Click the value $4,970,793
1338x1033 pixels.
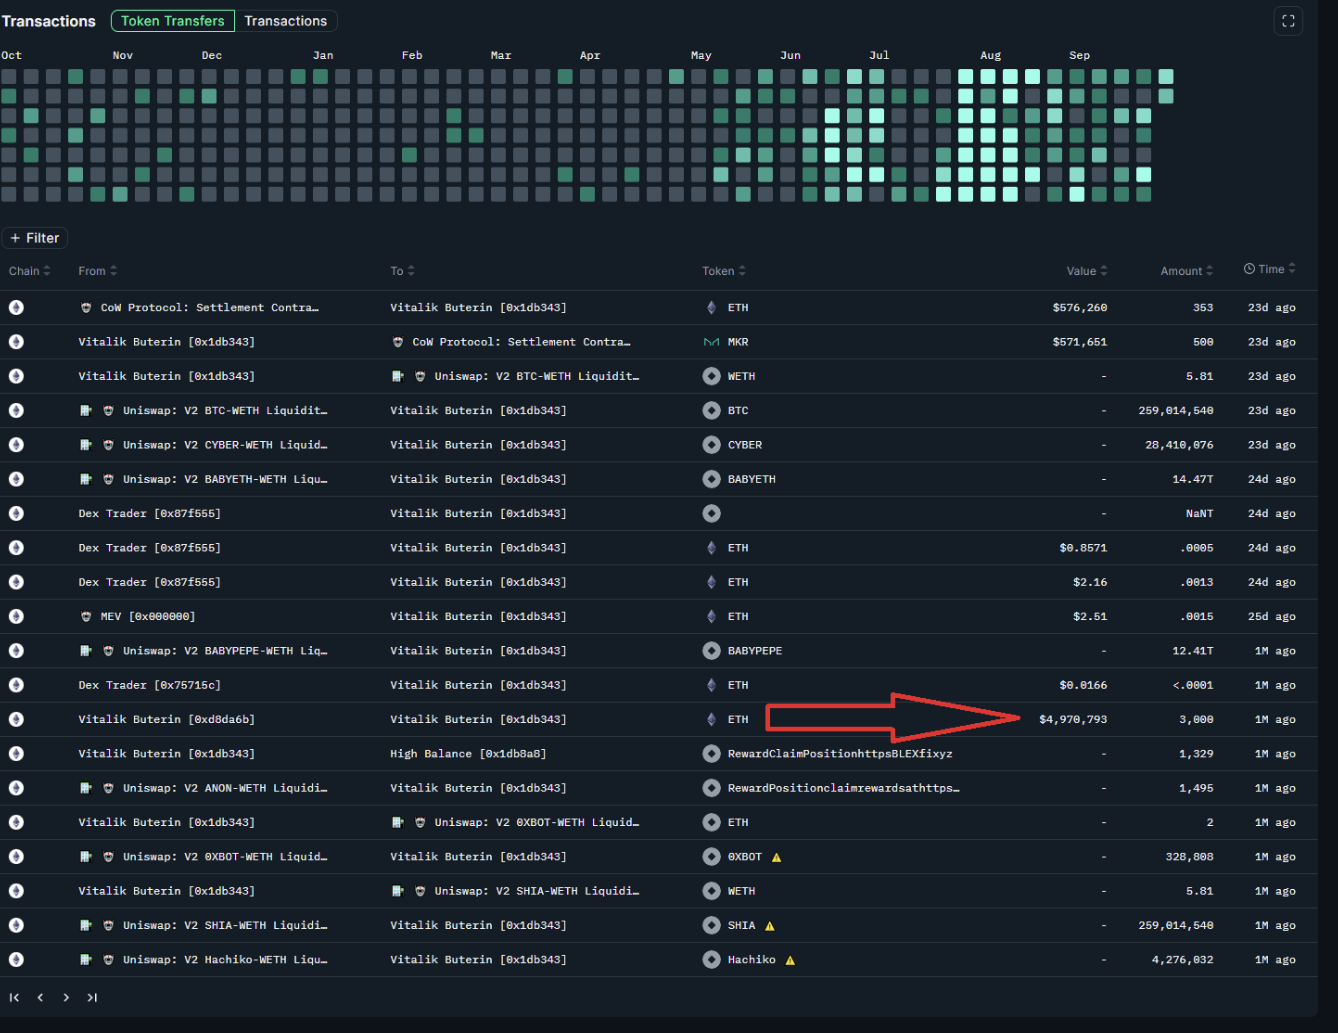1073,719
